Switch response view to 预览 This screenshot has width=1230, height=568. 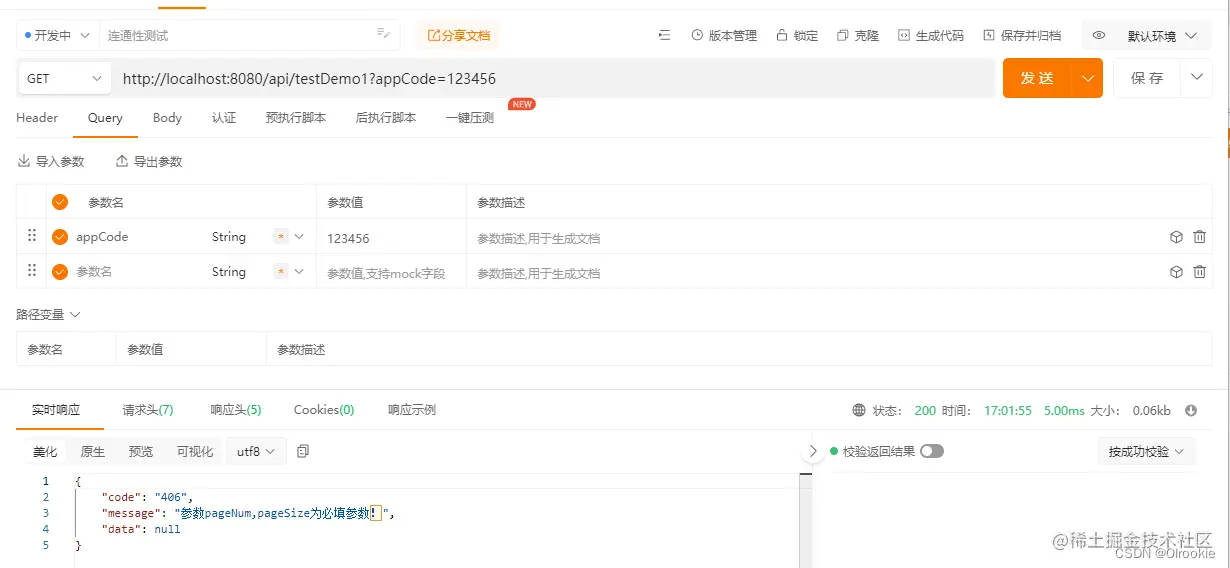point(141,451)
